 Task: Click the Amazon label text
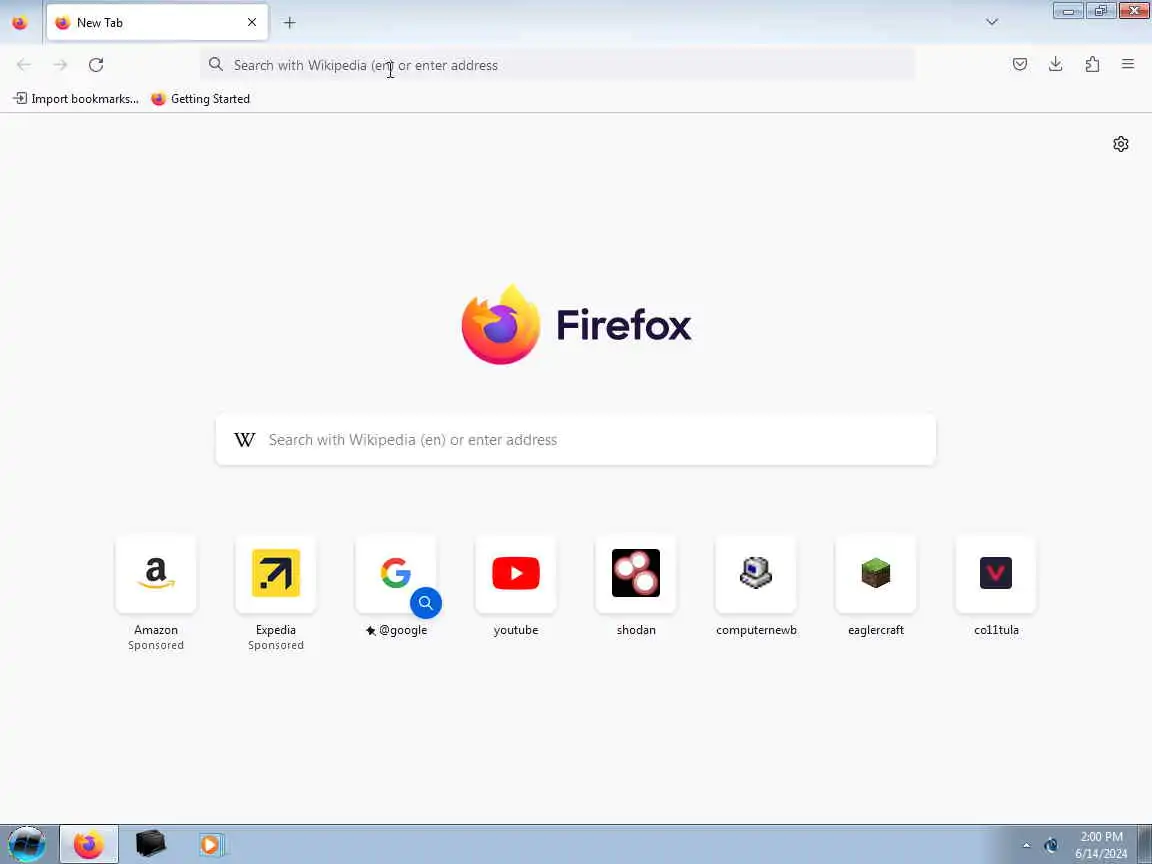(156, 630)
